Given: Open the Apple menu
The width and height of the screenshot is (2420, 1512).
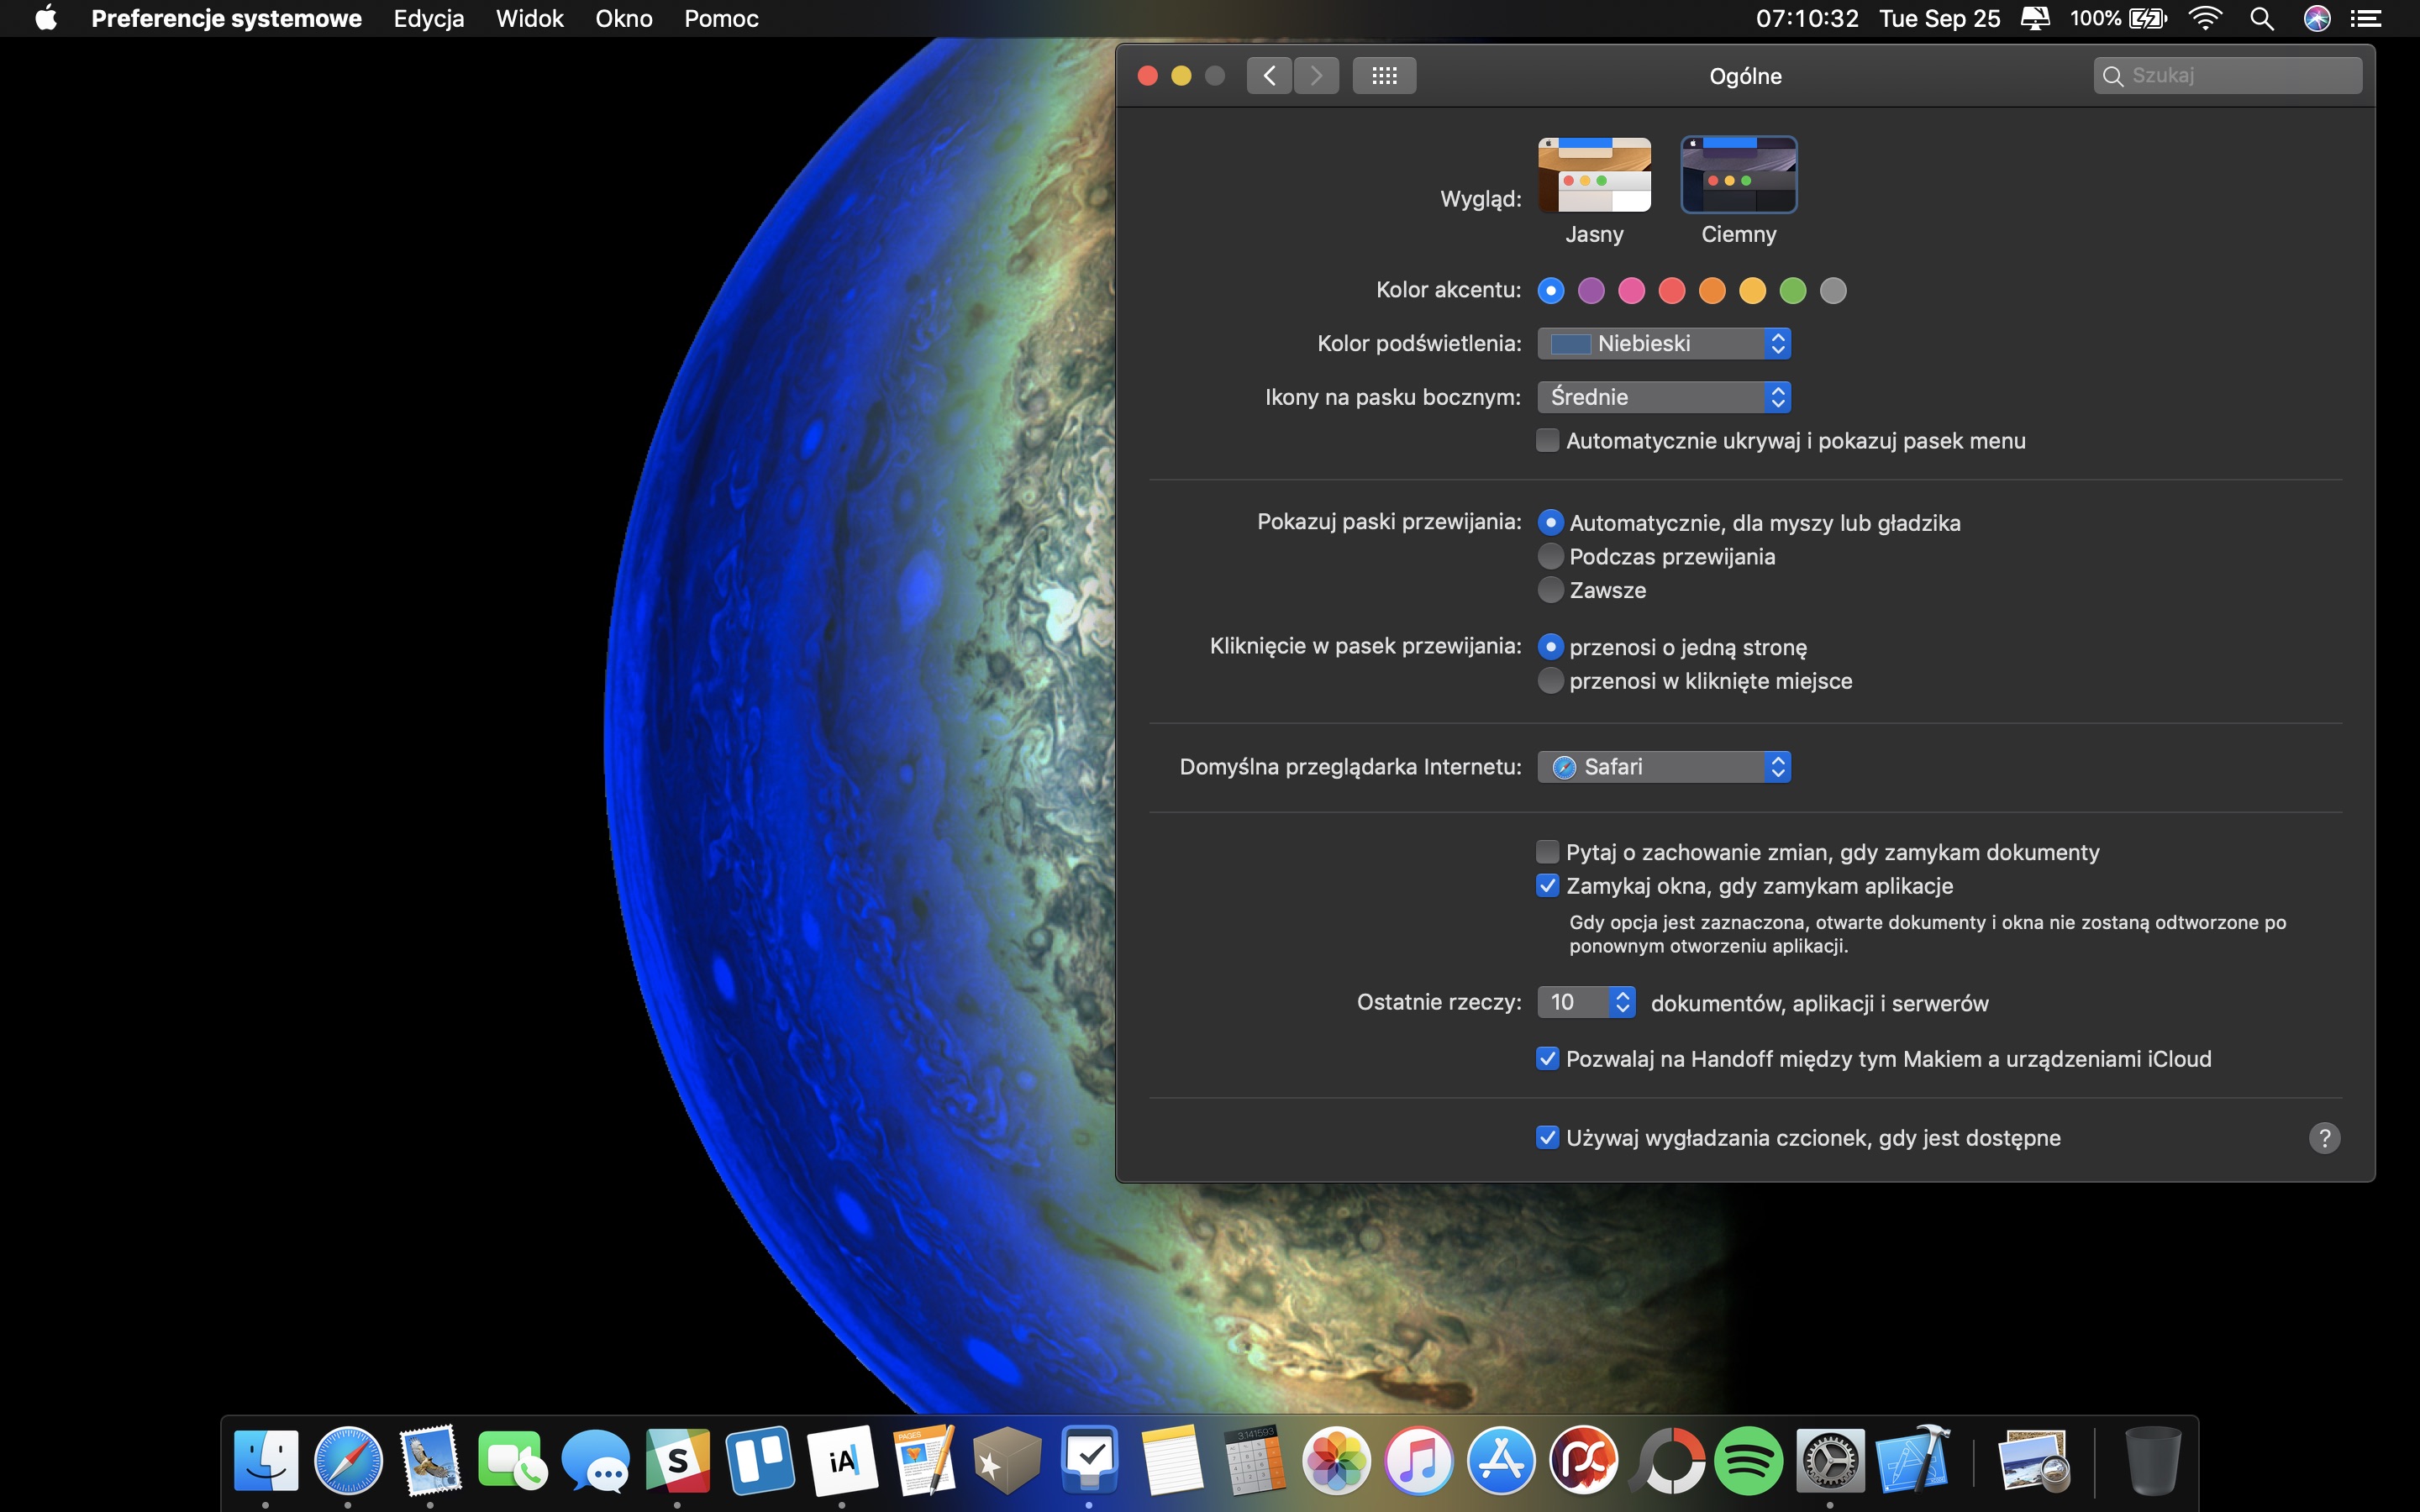Looking at the screenshot, I should coord(46,18).
